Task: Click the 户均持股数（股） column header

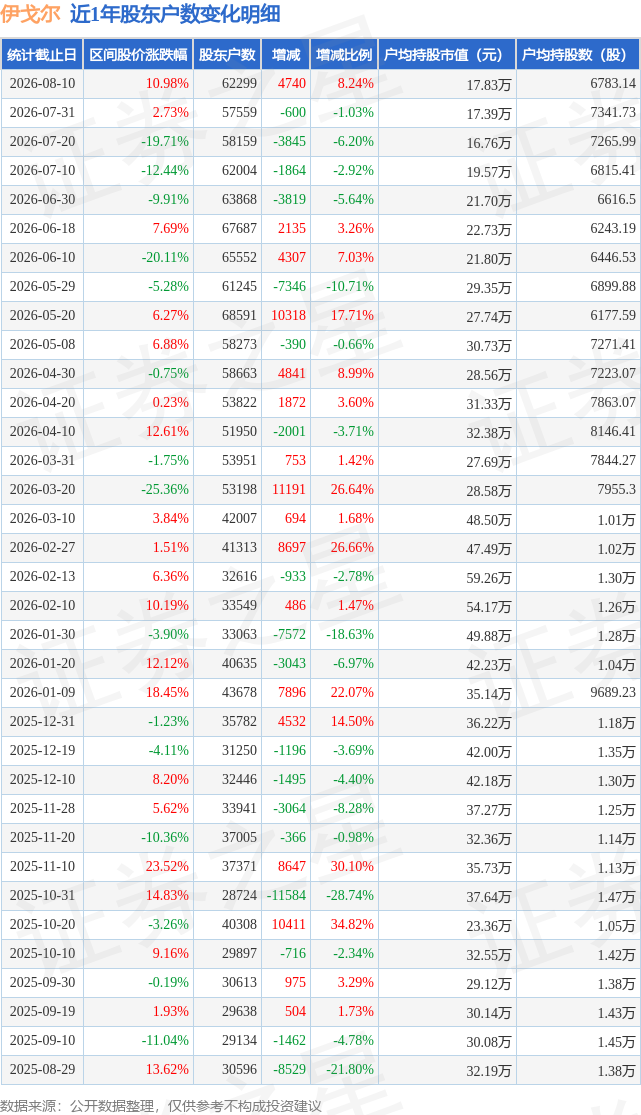Action: [x=578, y=55]
